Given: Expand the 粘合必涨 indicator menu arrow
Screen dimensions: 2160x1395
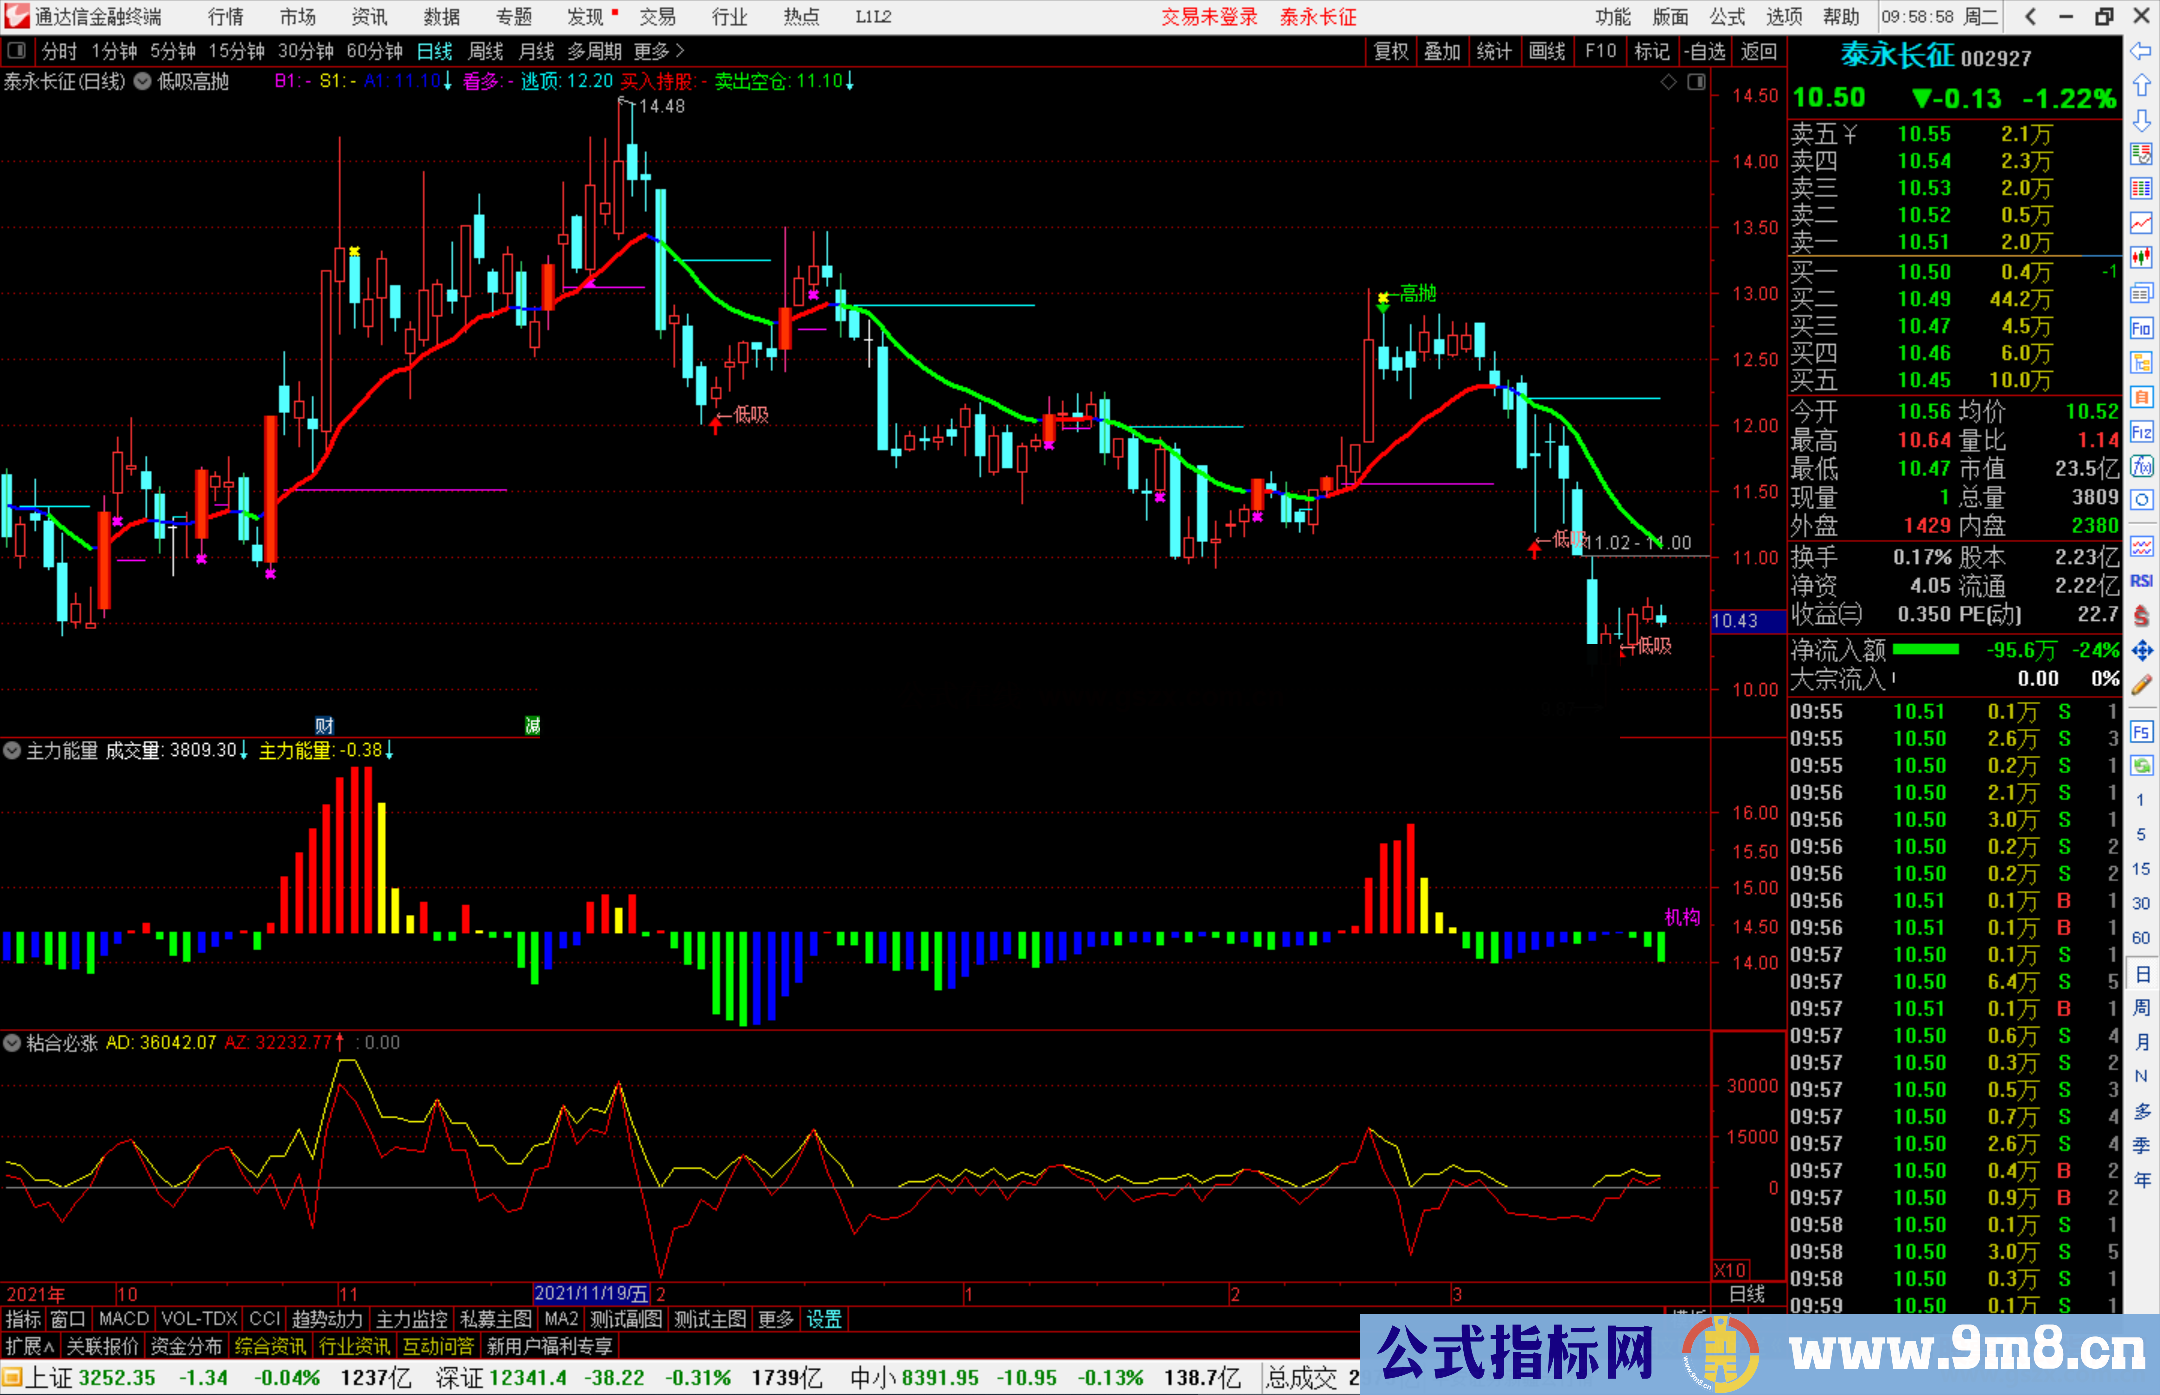Looking at the screenshot, I should coord(12,1043).
